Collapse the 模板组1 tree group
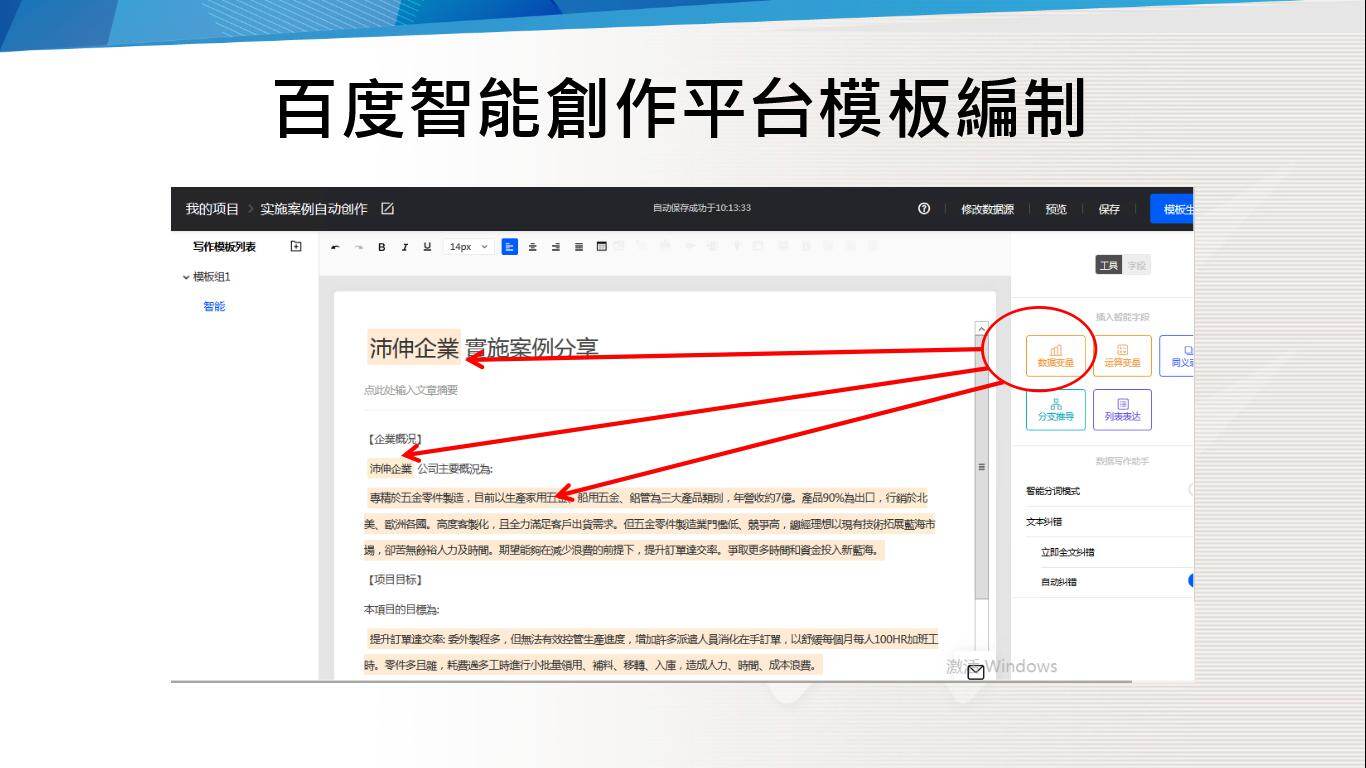Image resolution: width=1366 pixels, height=768 pixels. click(186, 277)
